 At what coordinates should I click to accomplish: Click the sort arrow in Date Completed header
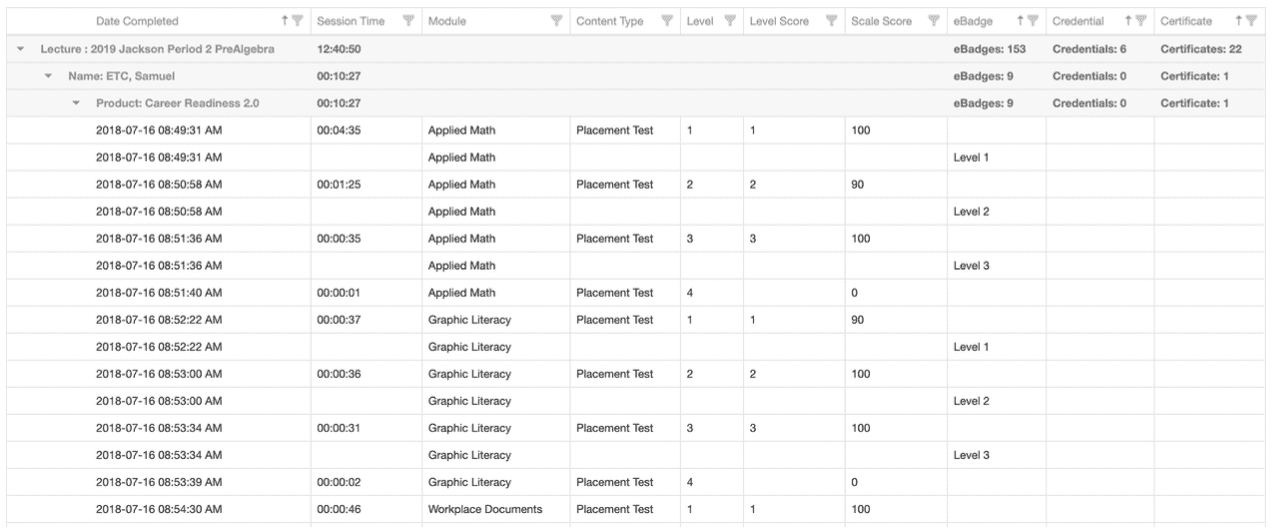[286, 22]
